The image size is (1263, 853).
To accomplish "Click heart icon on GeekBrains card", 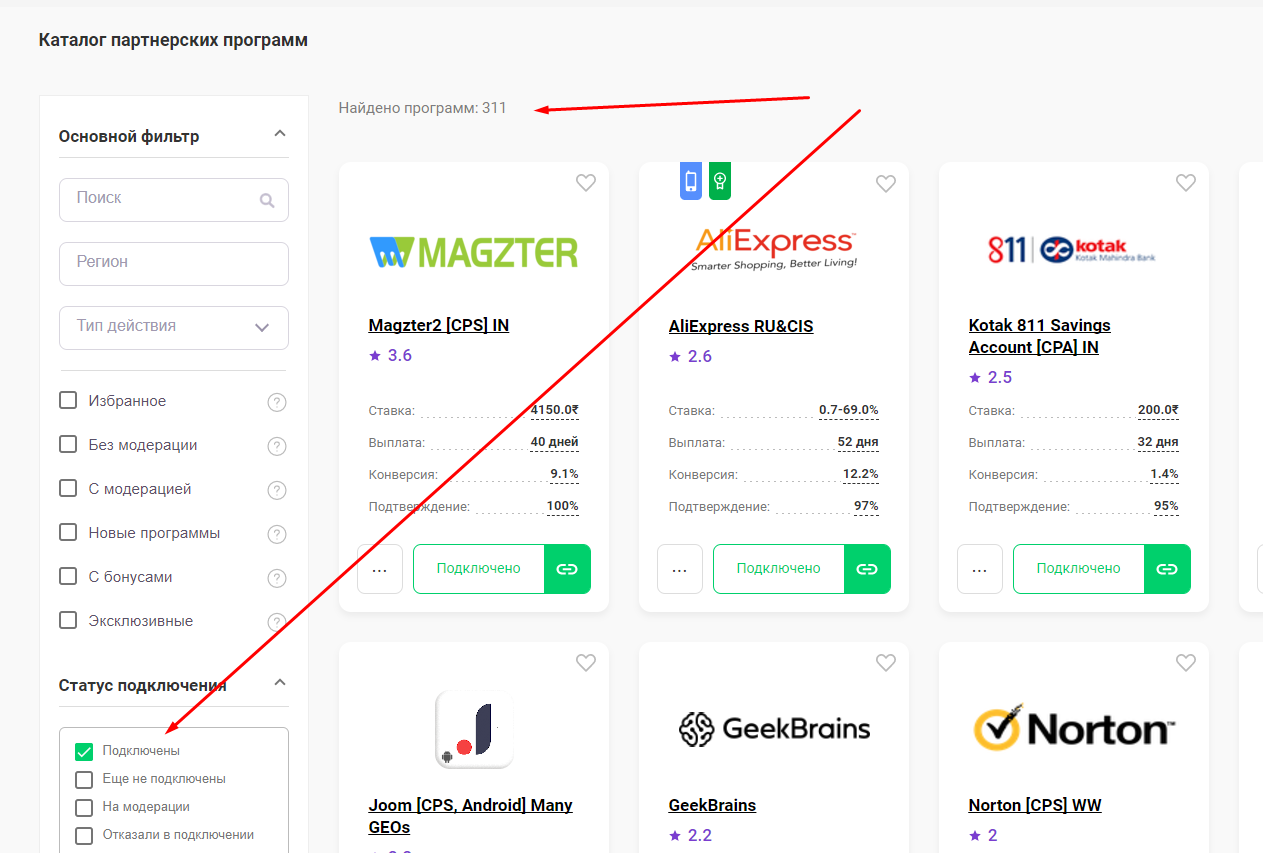I will coord(886,662).
